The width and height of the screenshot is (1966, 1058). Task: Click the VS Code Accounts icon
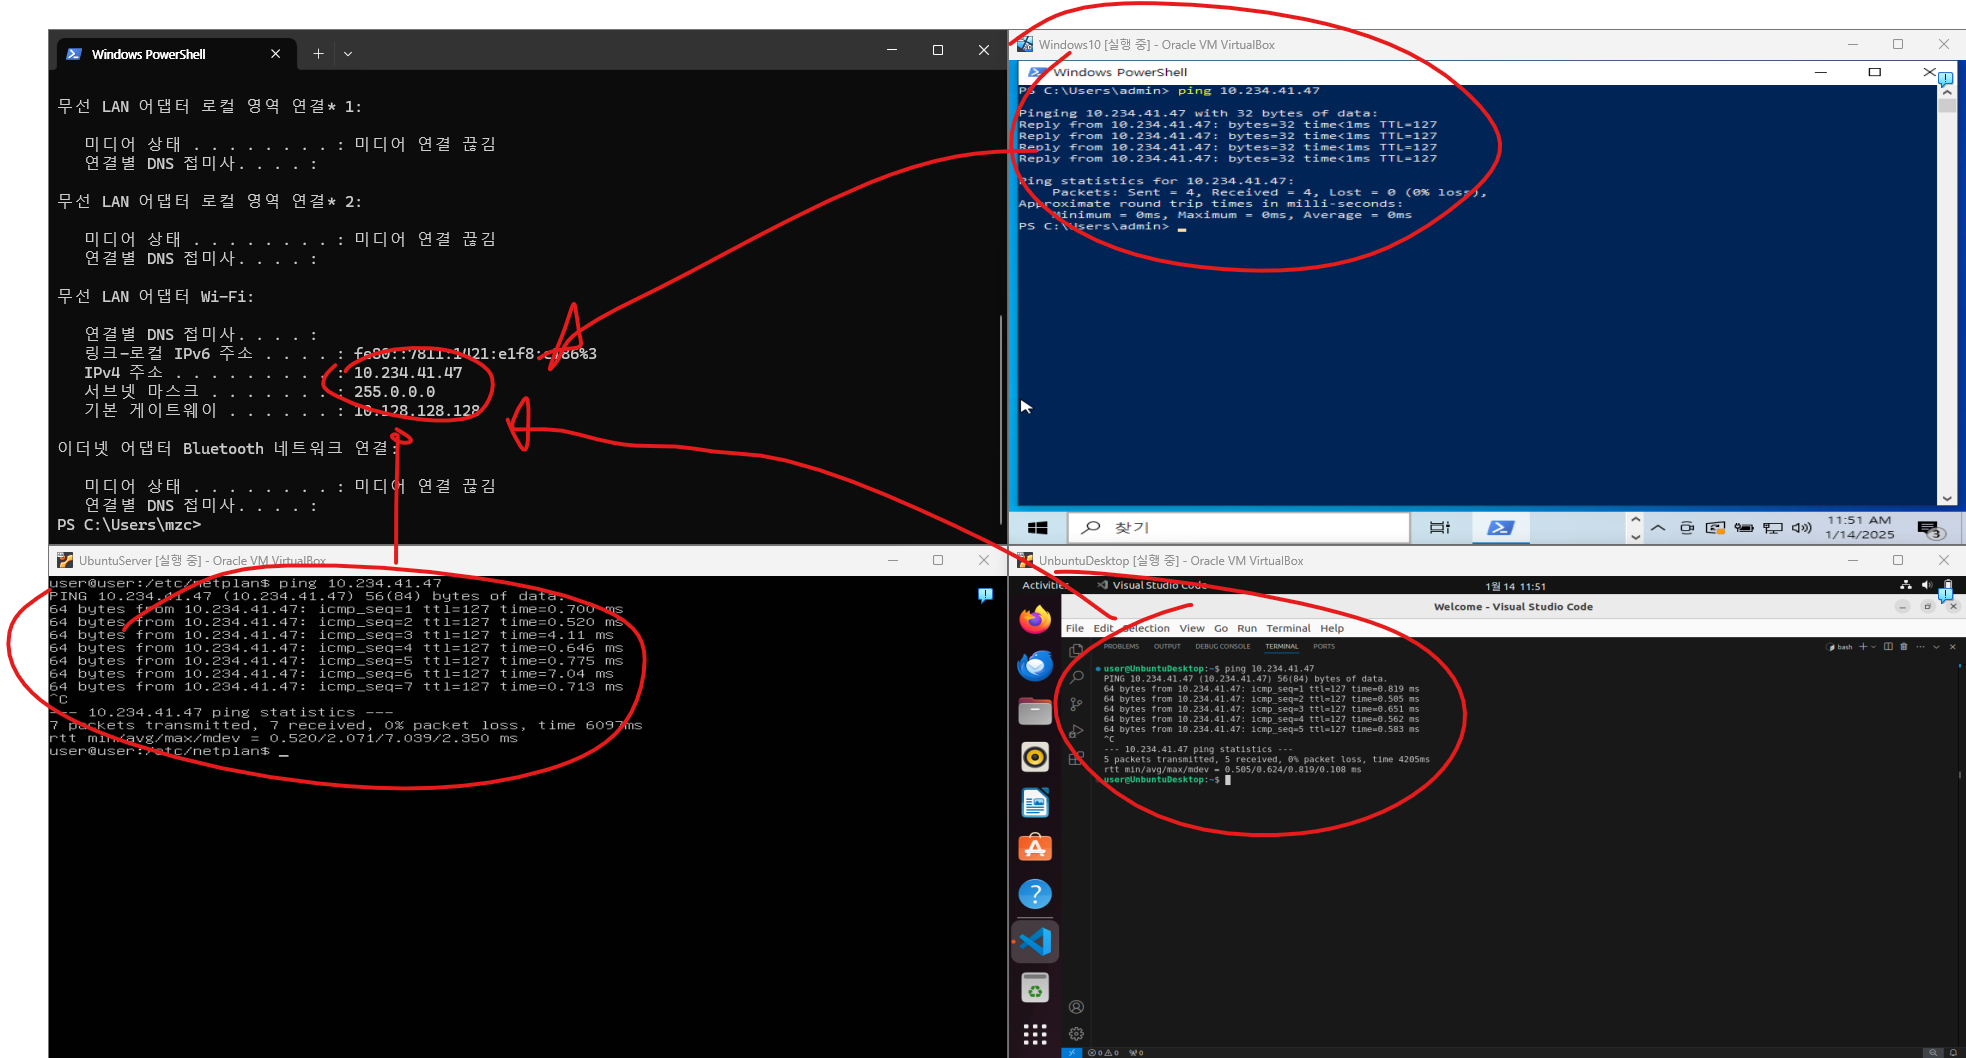pyautogui.click(x=1076, y=1007)
